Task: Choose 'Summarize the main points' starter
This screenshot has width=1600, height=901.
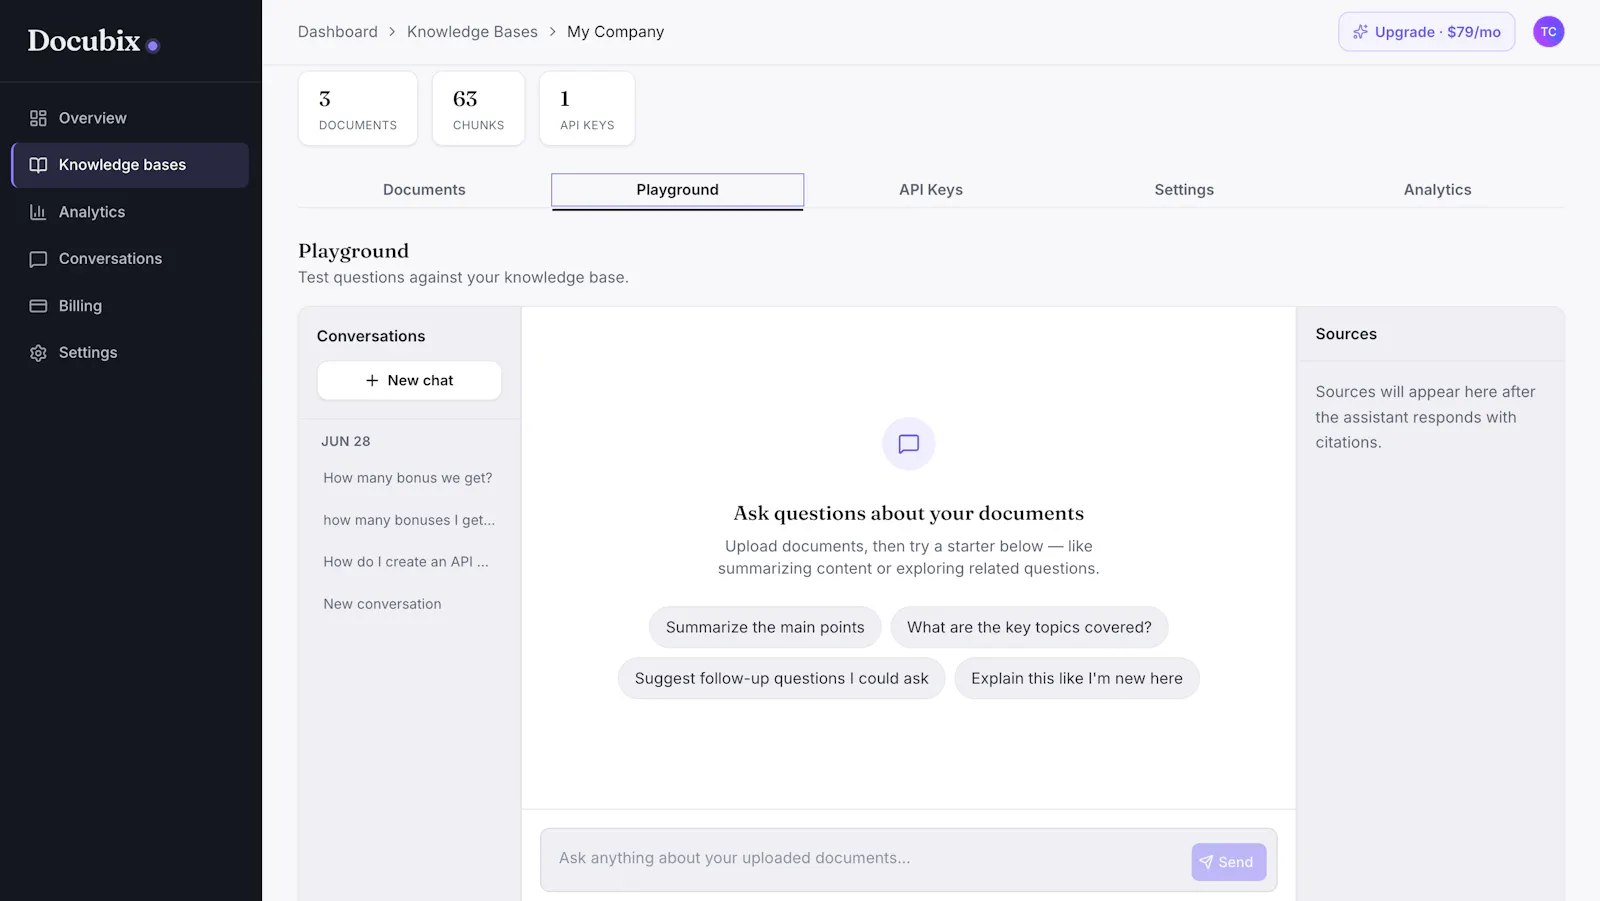Action: (x=765, y=627)
